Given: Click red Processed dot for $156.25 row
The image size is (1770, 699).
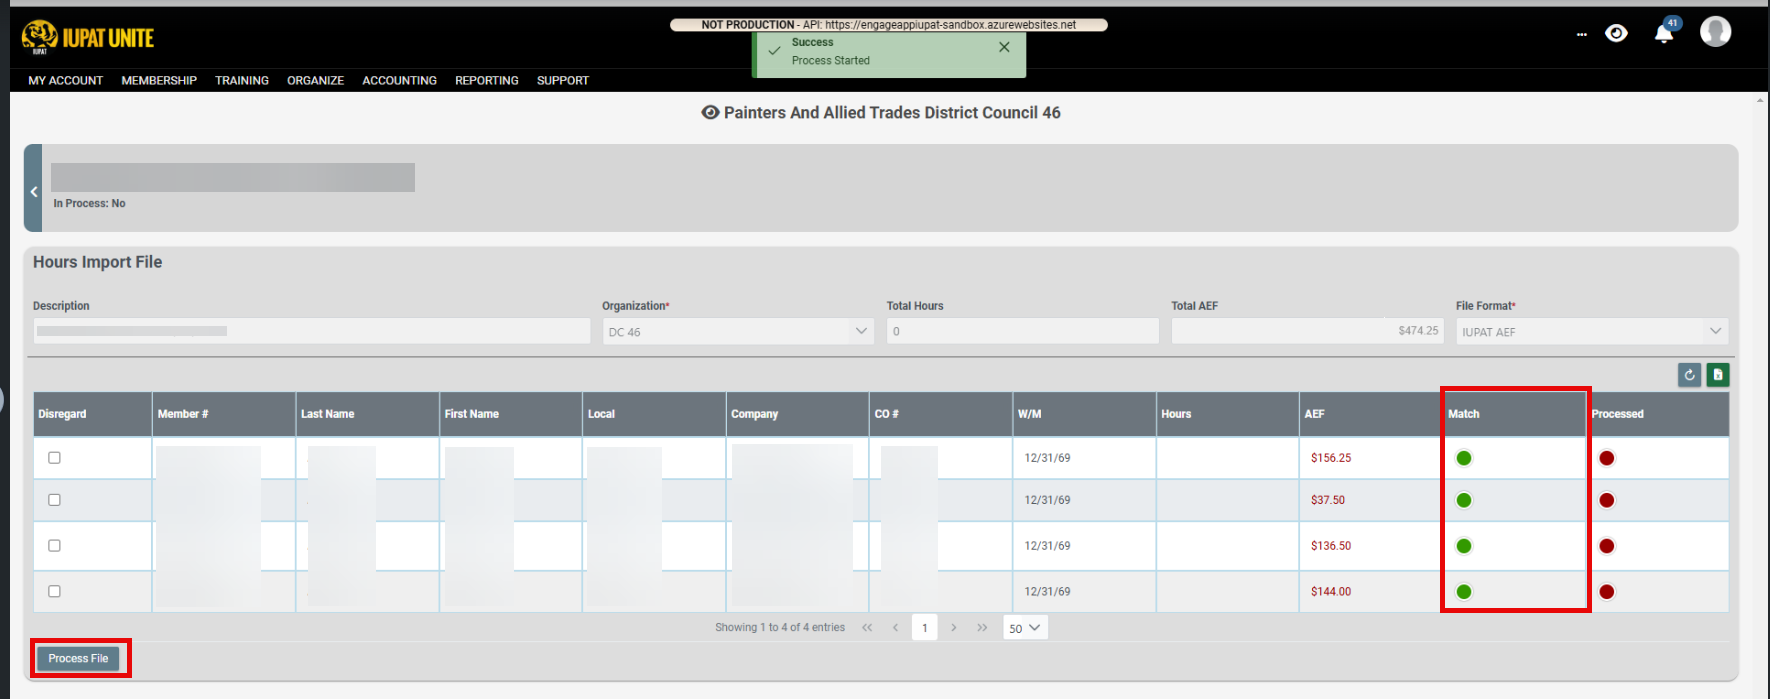Looking at the screenshot, I should pos(1607,458).
